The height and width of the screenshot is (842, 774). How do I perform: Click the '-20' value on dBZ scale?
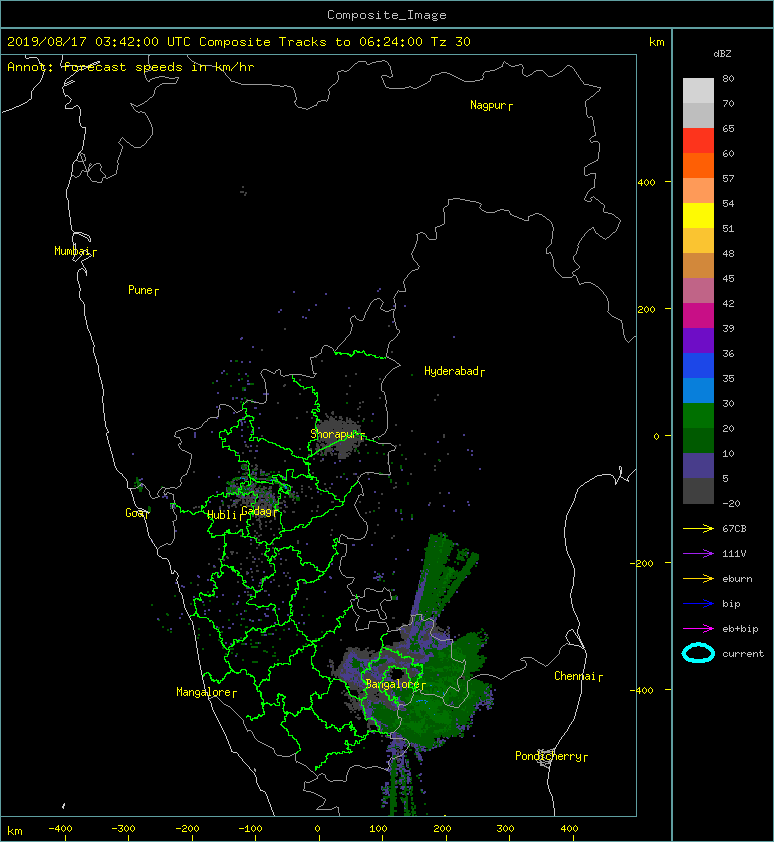[731, 504]
